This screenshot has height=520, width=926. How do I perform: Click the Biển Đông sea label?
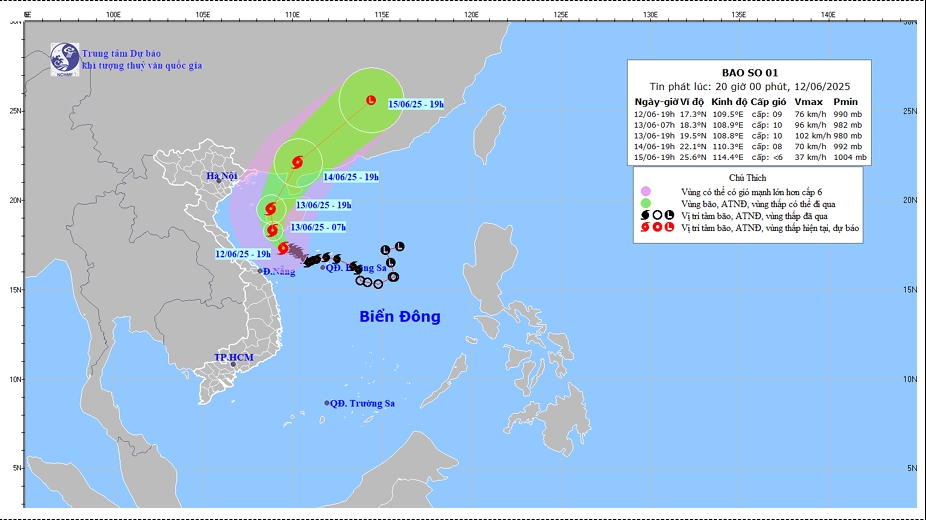pyautogui.click(x=400, y=317)
